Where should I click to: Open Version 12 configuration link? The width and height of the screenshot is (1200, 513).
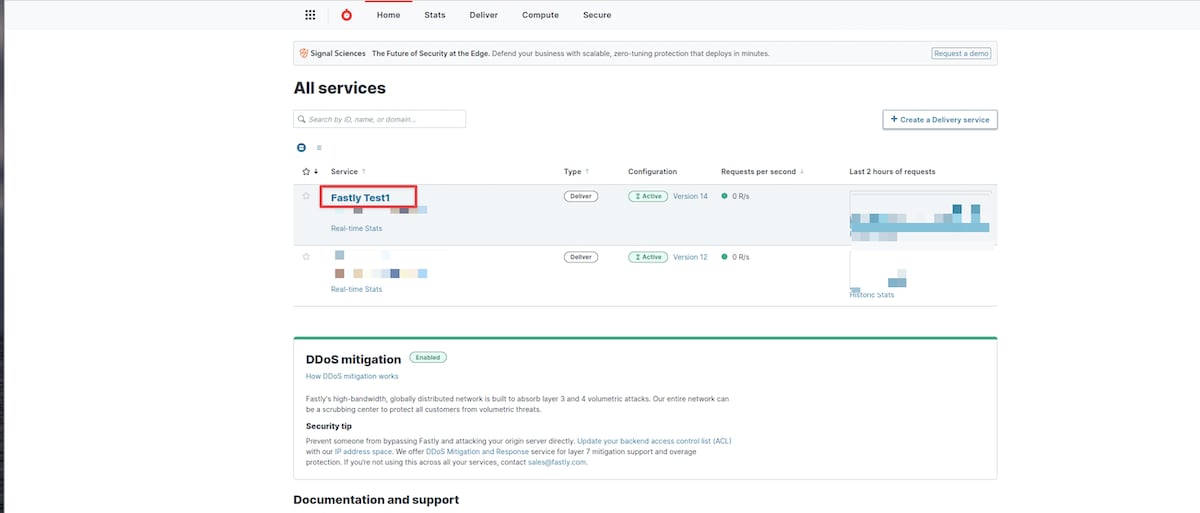(690, 257)
